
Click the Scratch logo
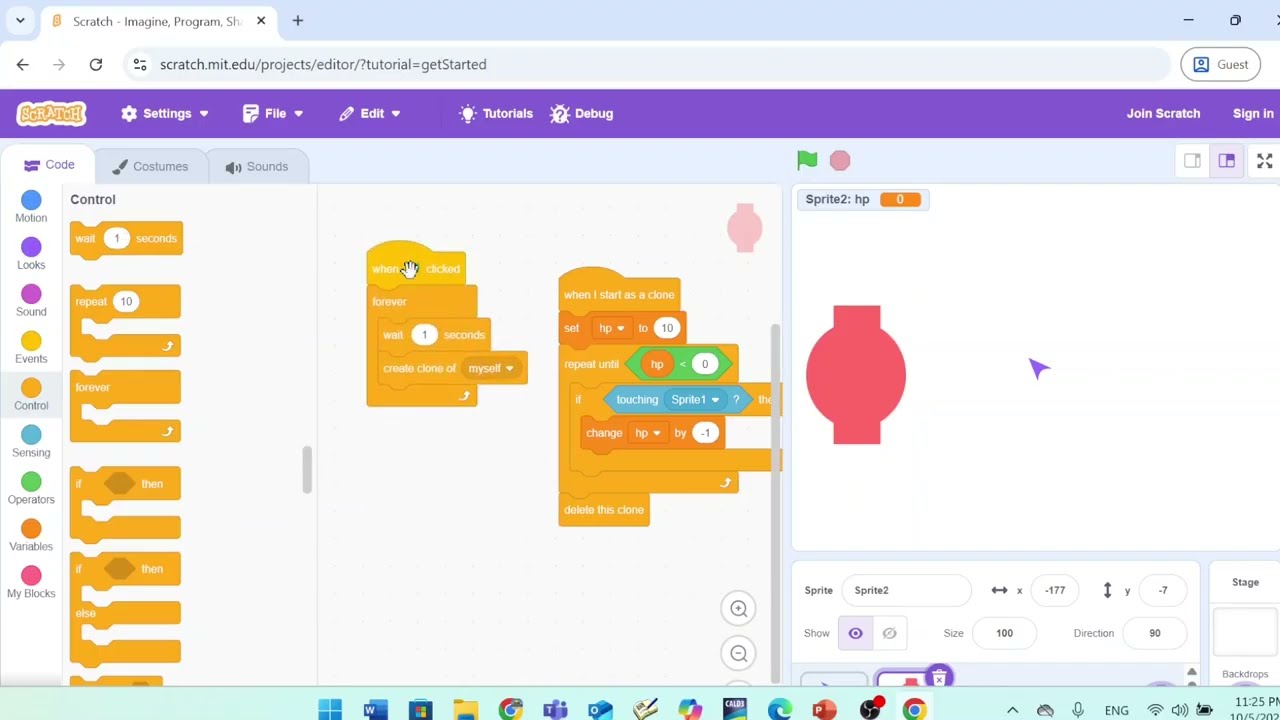51,113
